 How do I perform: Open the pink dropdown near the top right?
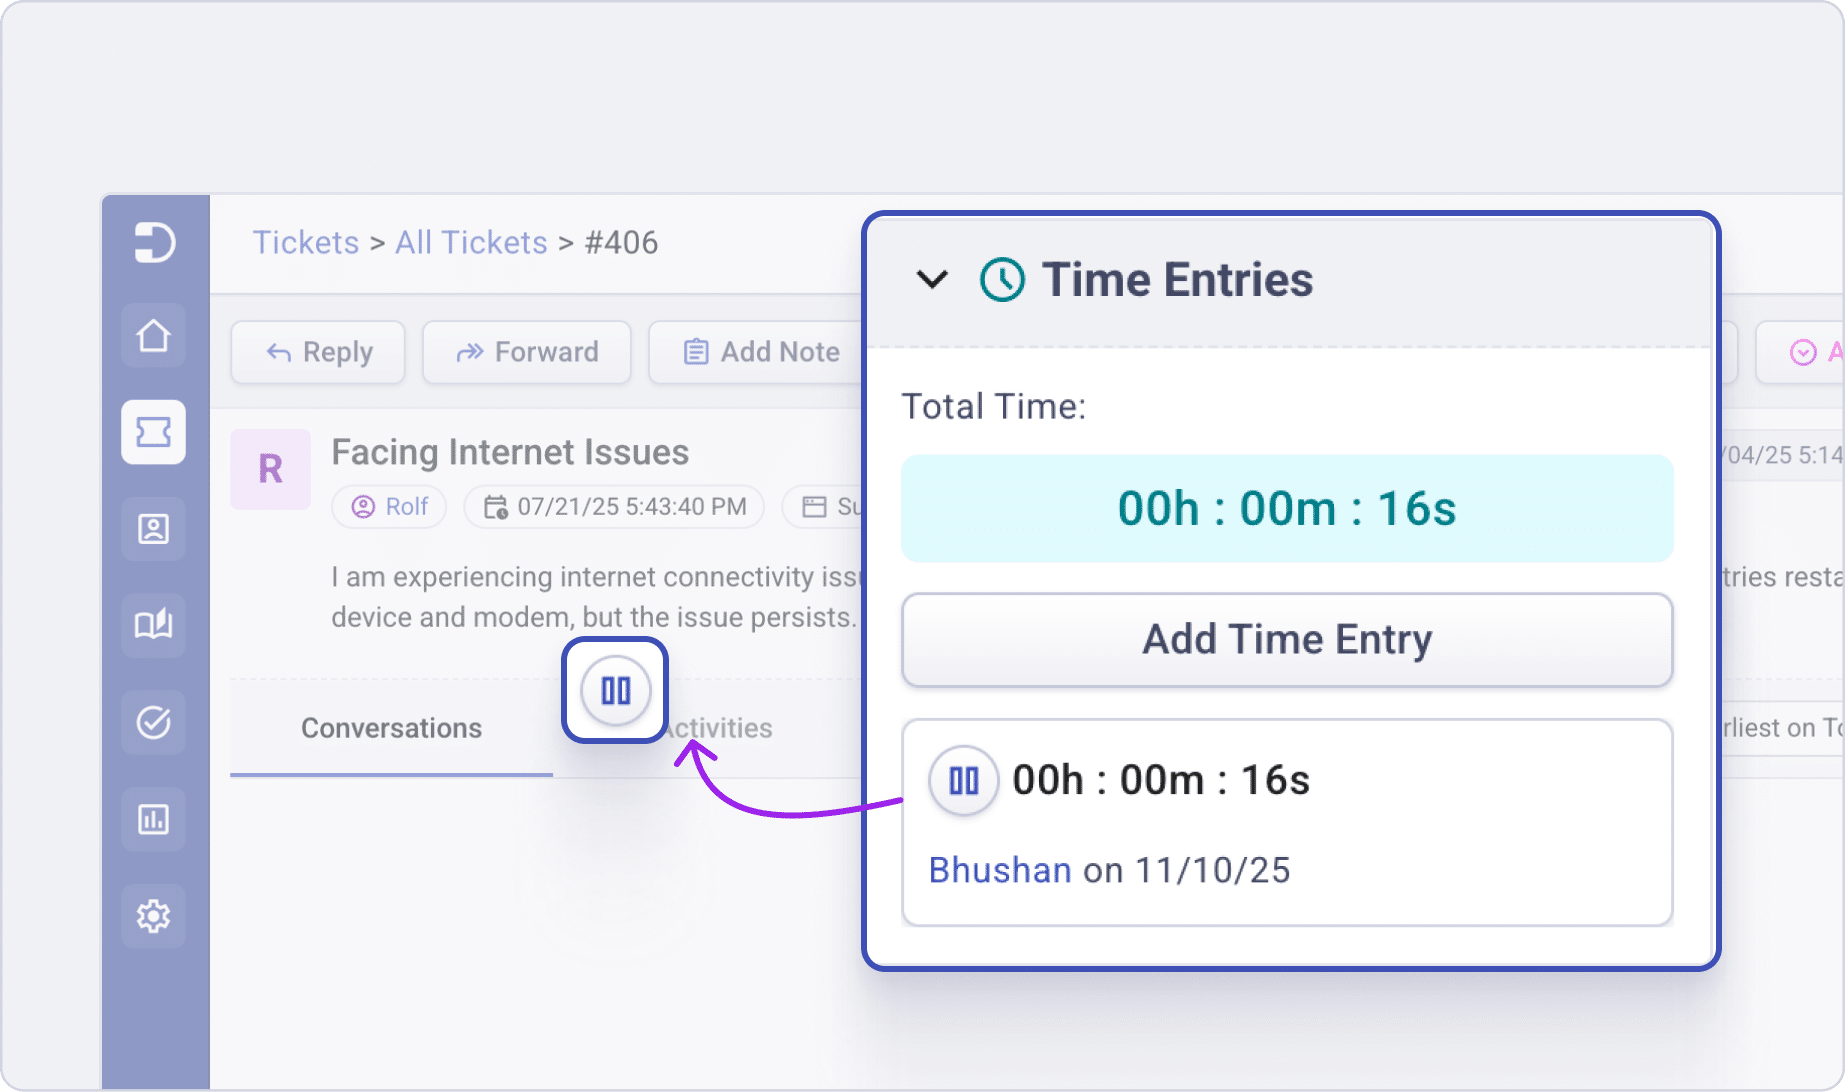tap(1802, 352)
